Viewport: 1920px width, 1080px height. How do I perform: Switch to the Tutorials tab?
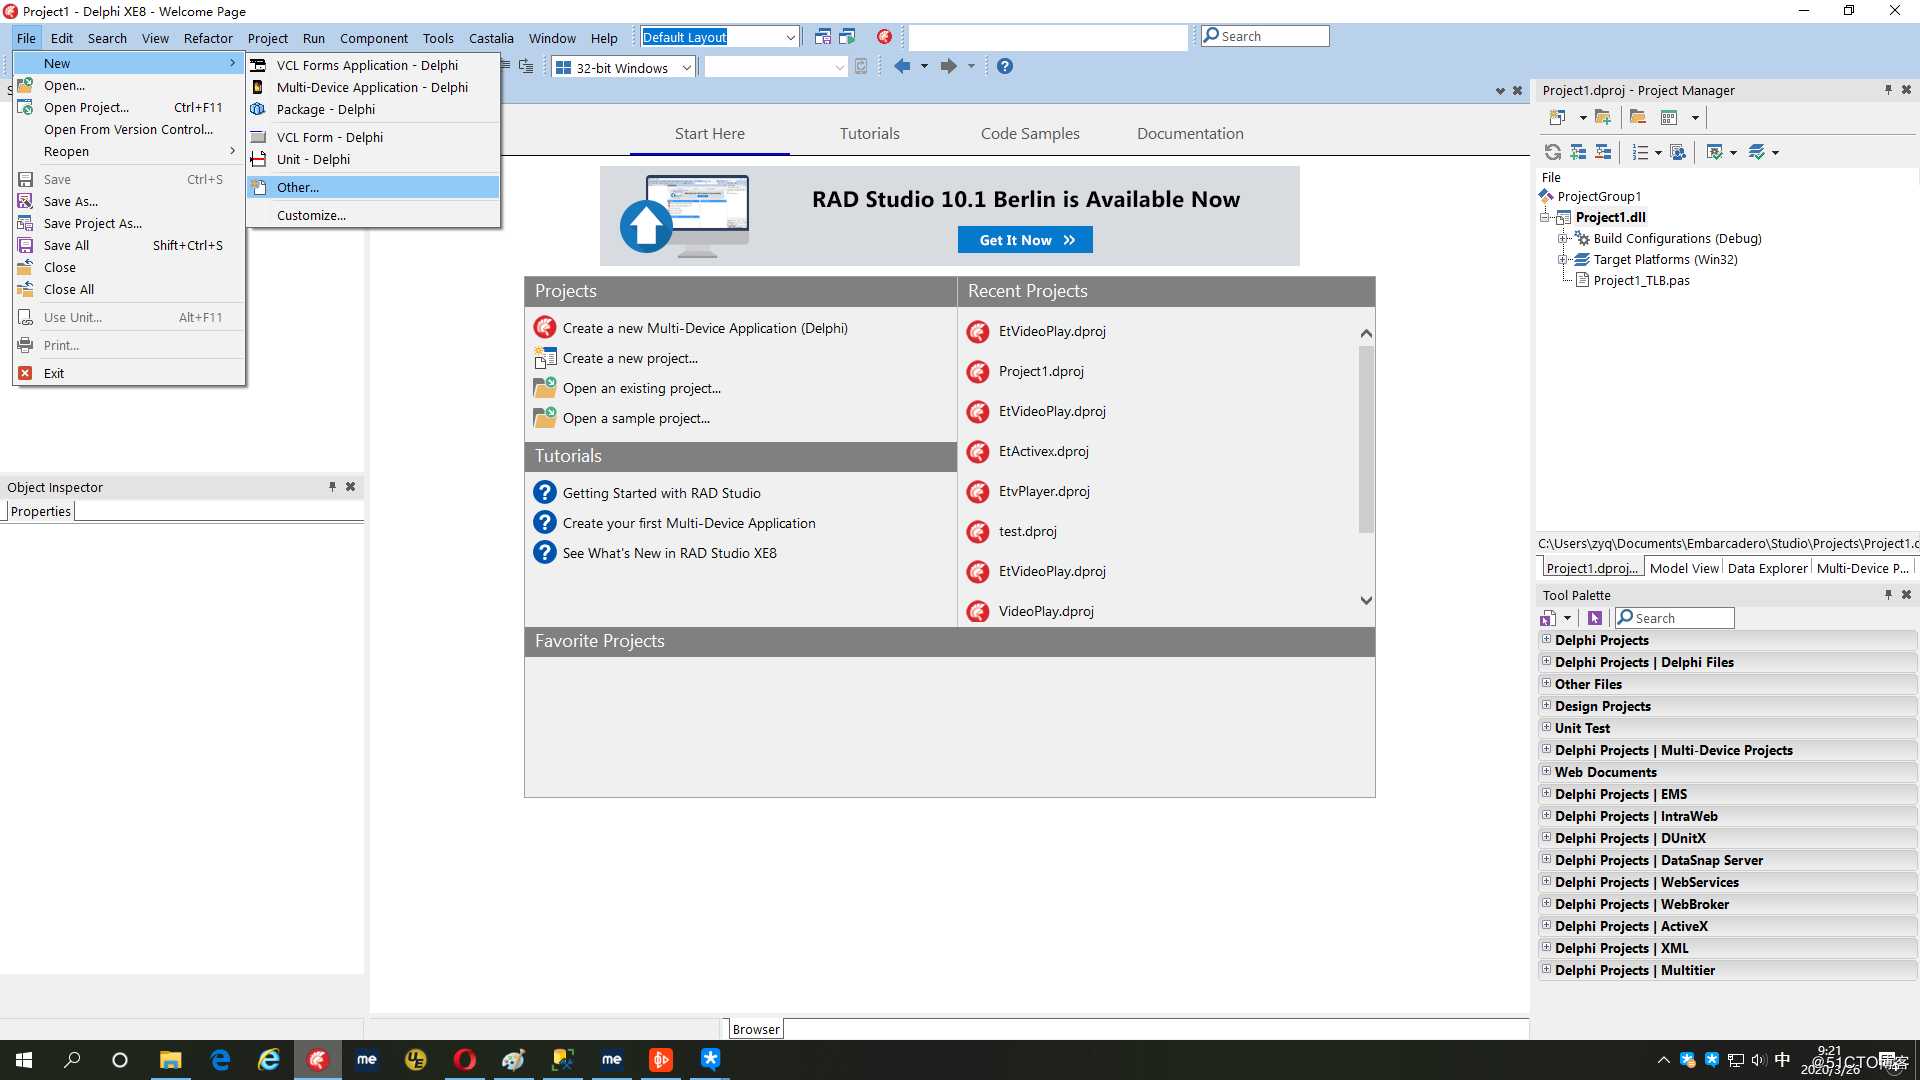869,133
